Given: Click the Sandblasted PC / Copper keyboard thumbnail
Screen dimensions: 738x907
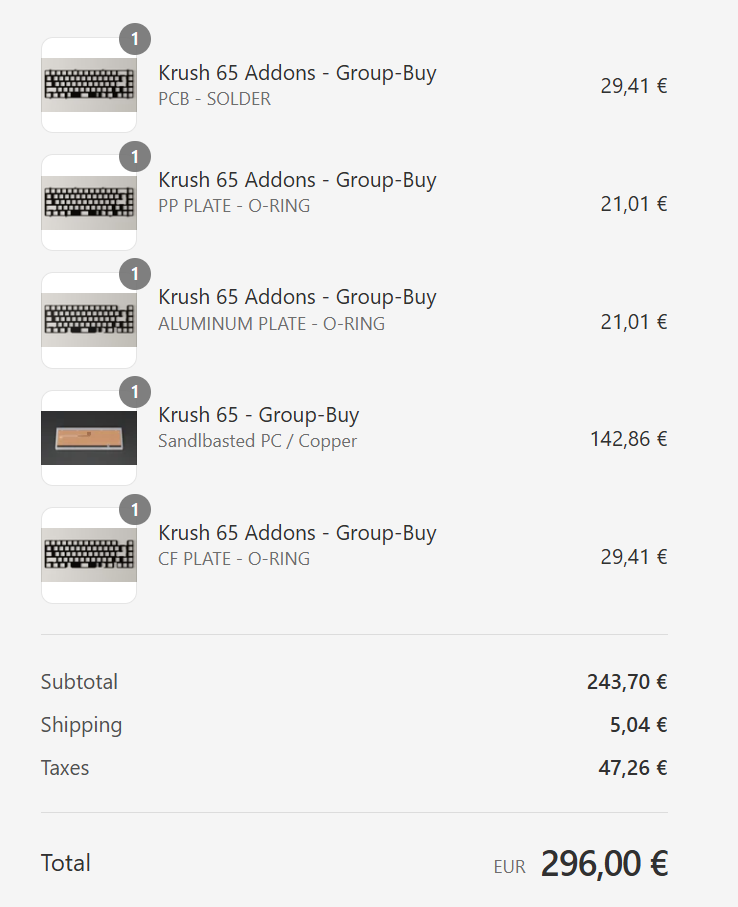Looking at the screenshot, I should click(x=88, y=438).
